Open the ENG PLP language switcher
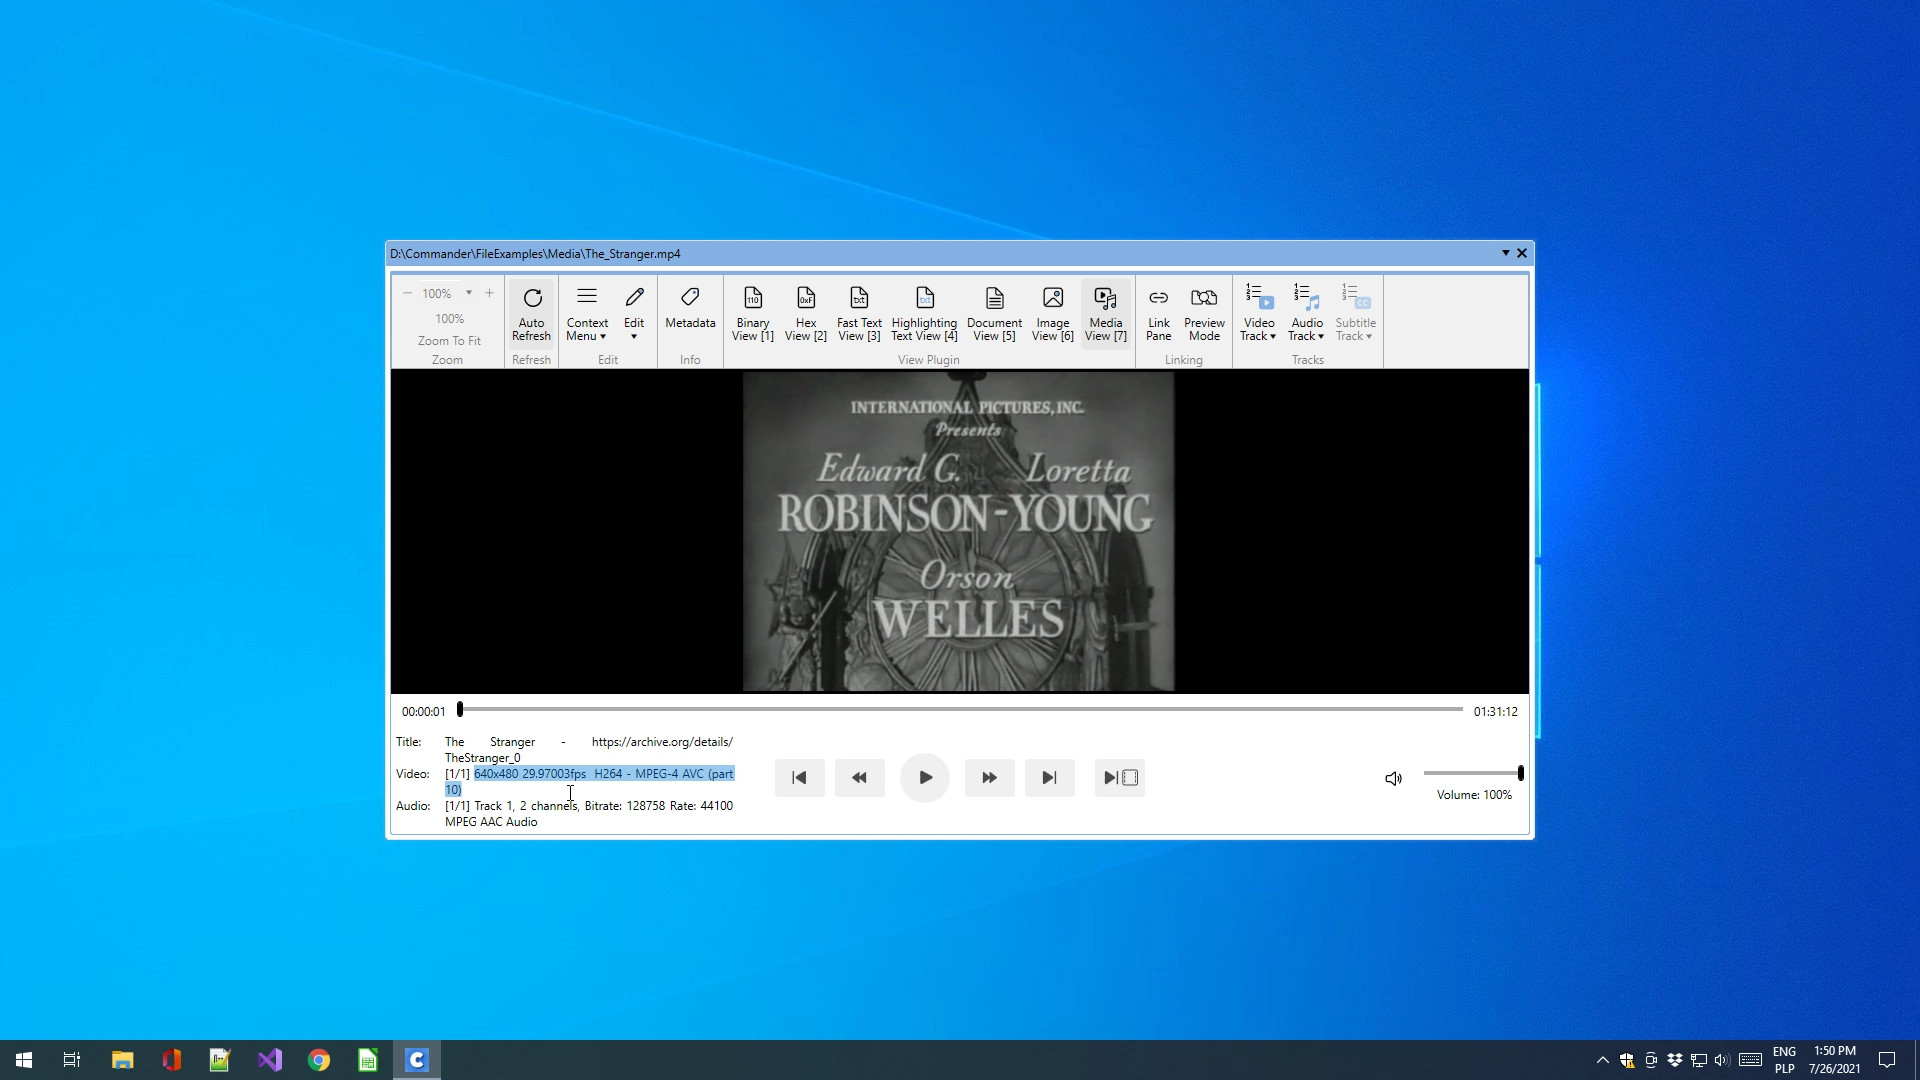This screenshot has height=1080, width=1920. [1784, 1060]
